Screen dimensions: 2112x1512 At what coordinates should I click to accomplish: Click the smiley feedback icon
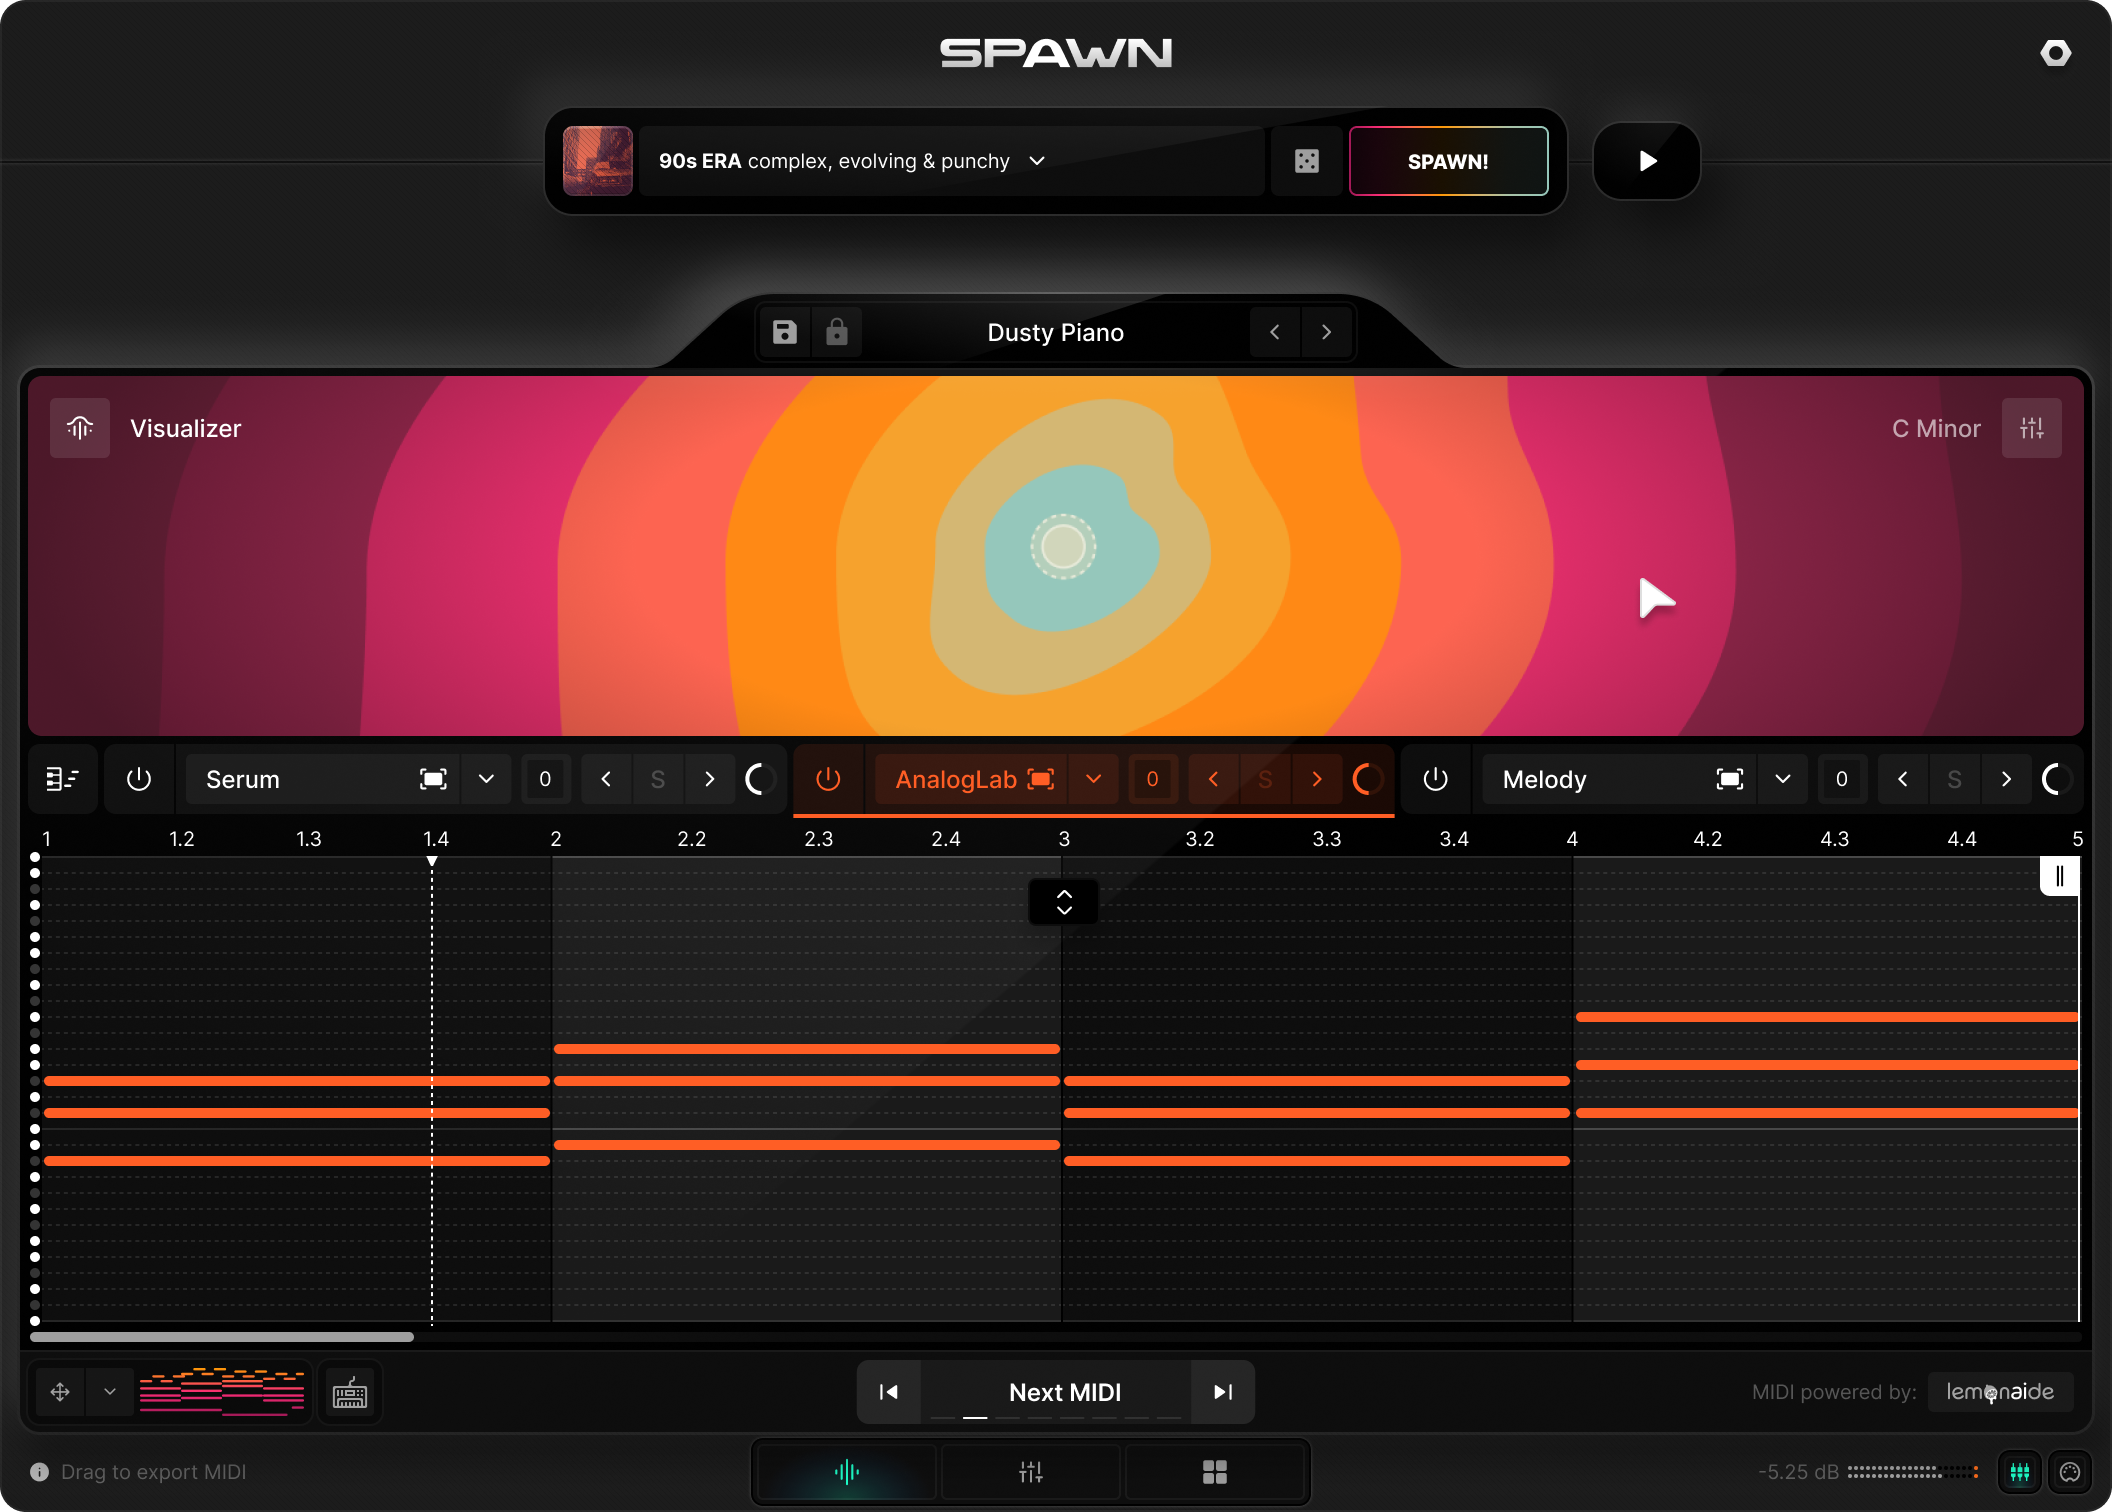2070,1472
